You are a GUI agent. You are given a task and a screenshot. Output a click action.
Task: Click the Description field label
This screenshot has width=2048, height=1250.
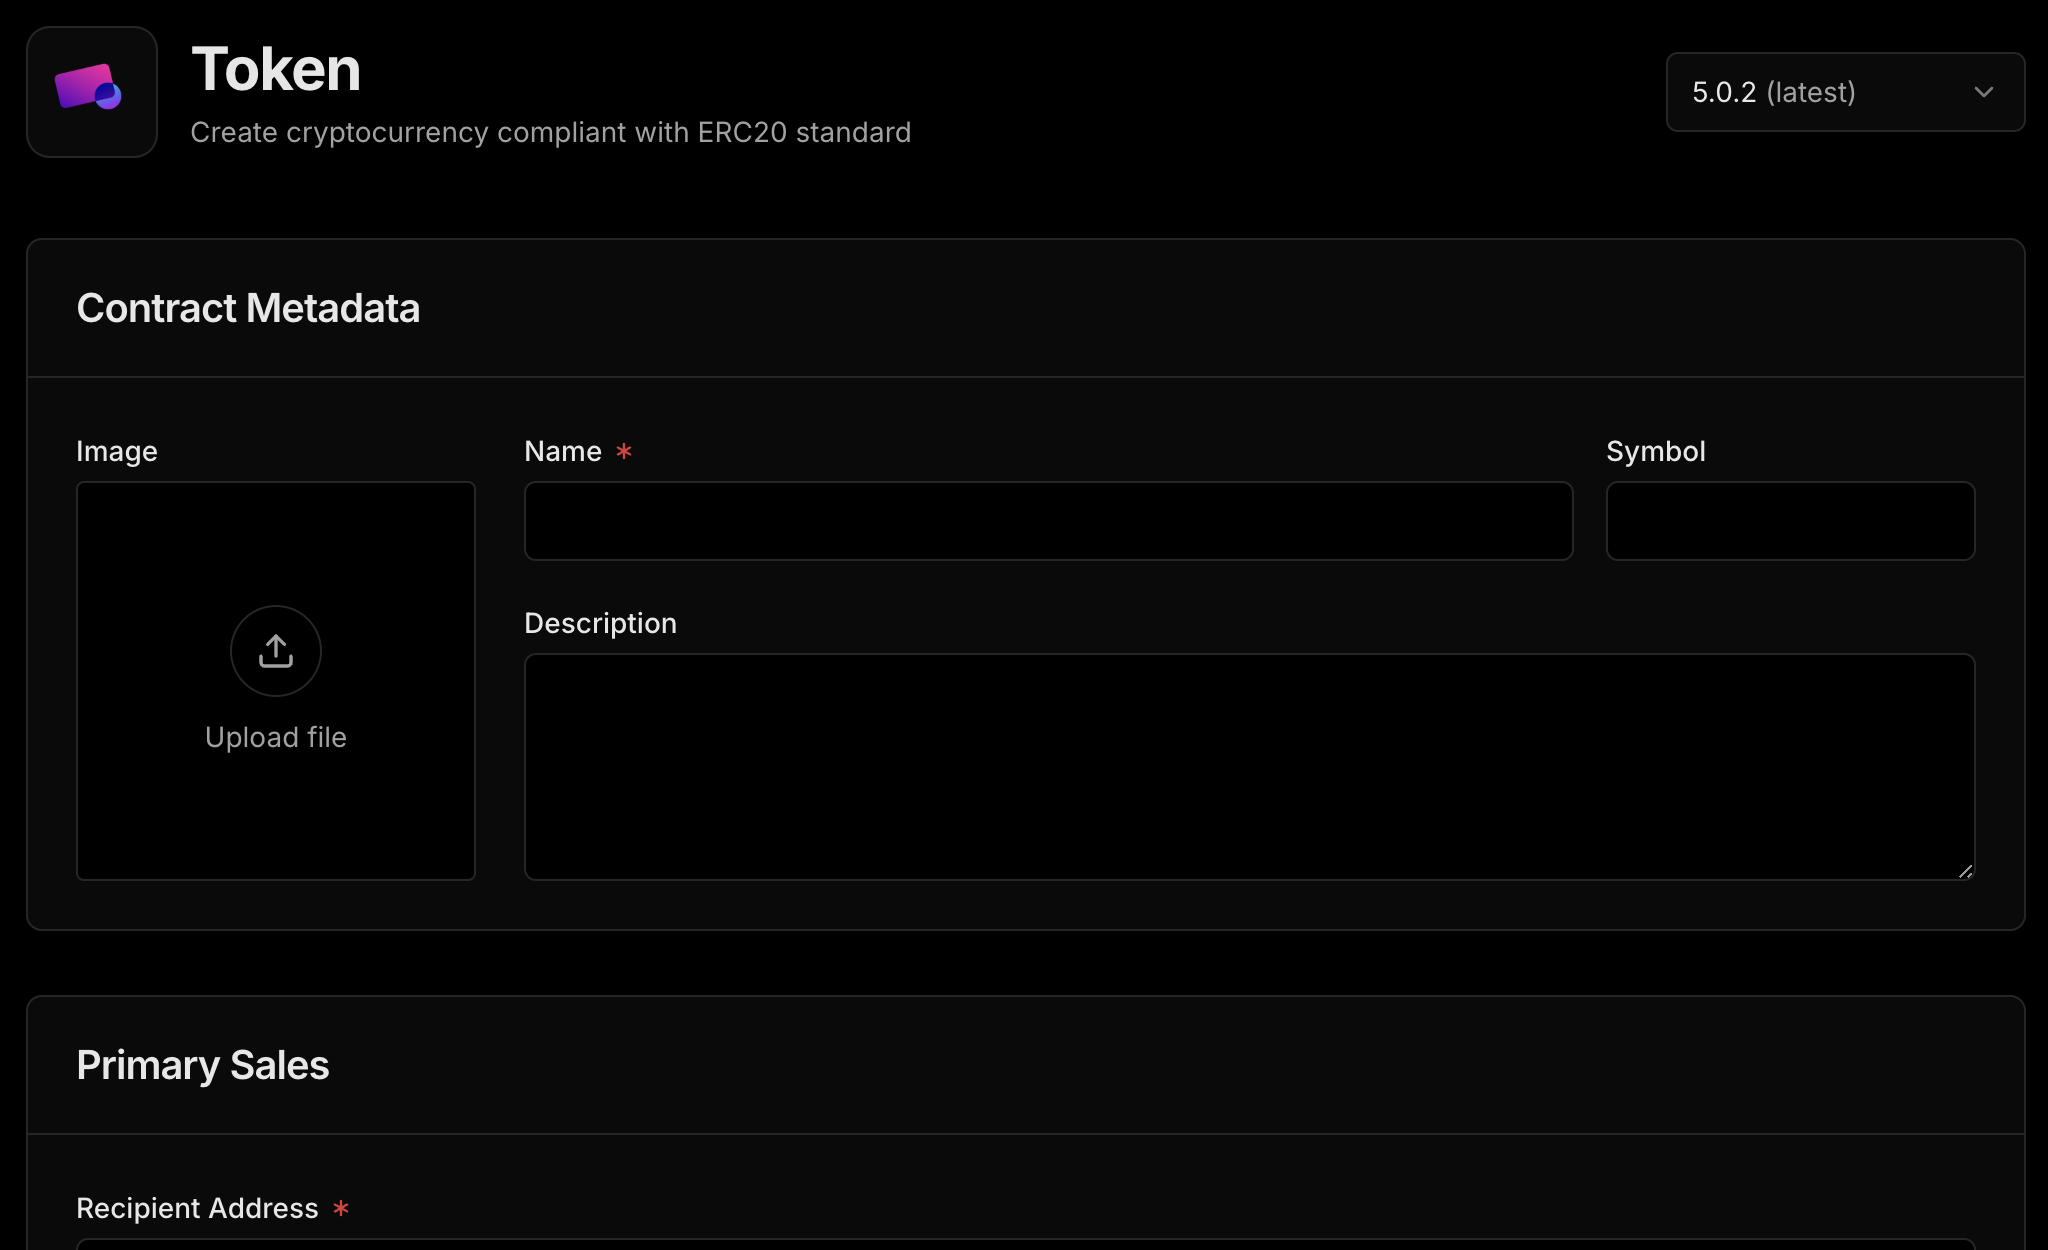600,623
